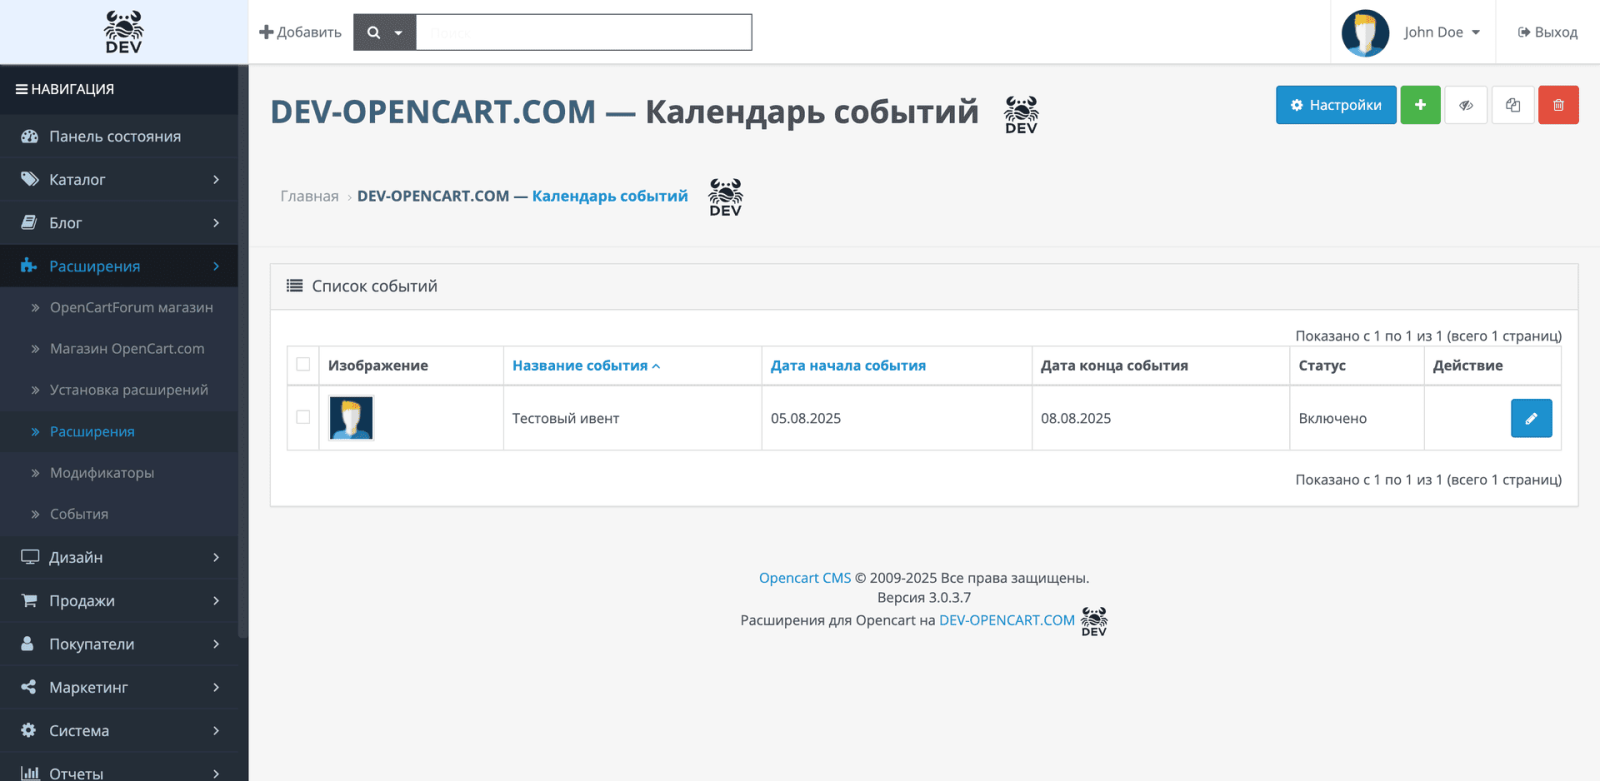Click the crab logo in the breadcrumb
This screenshot has height=782, width=1600.
pyautogui.click(x=725, y=197)
